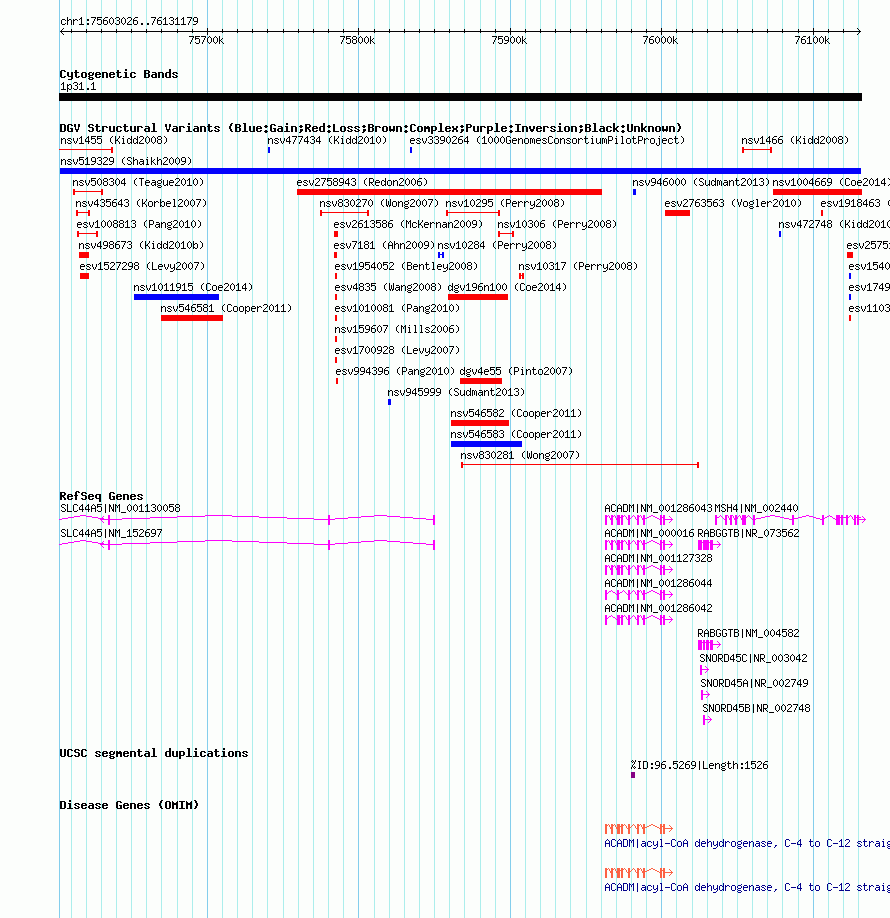
Task: Click the nsv435643 (Korbel2007) label
Action: tap(141, 204)
